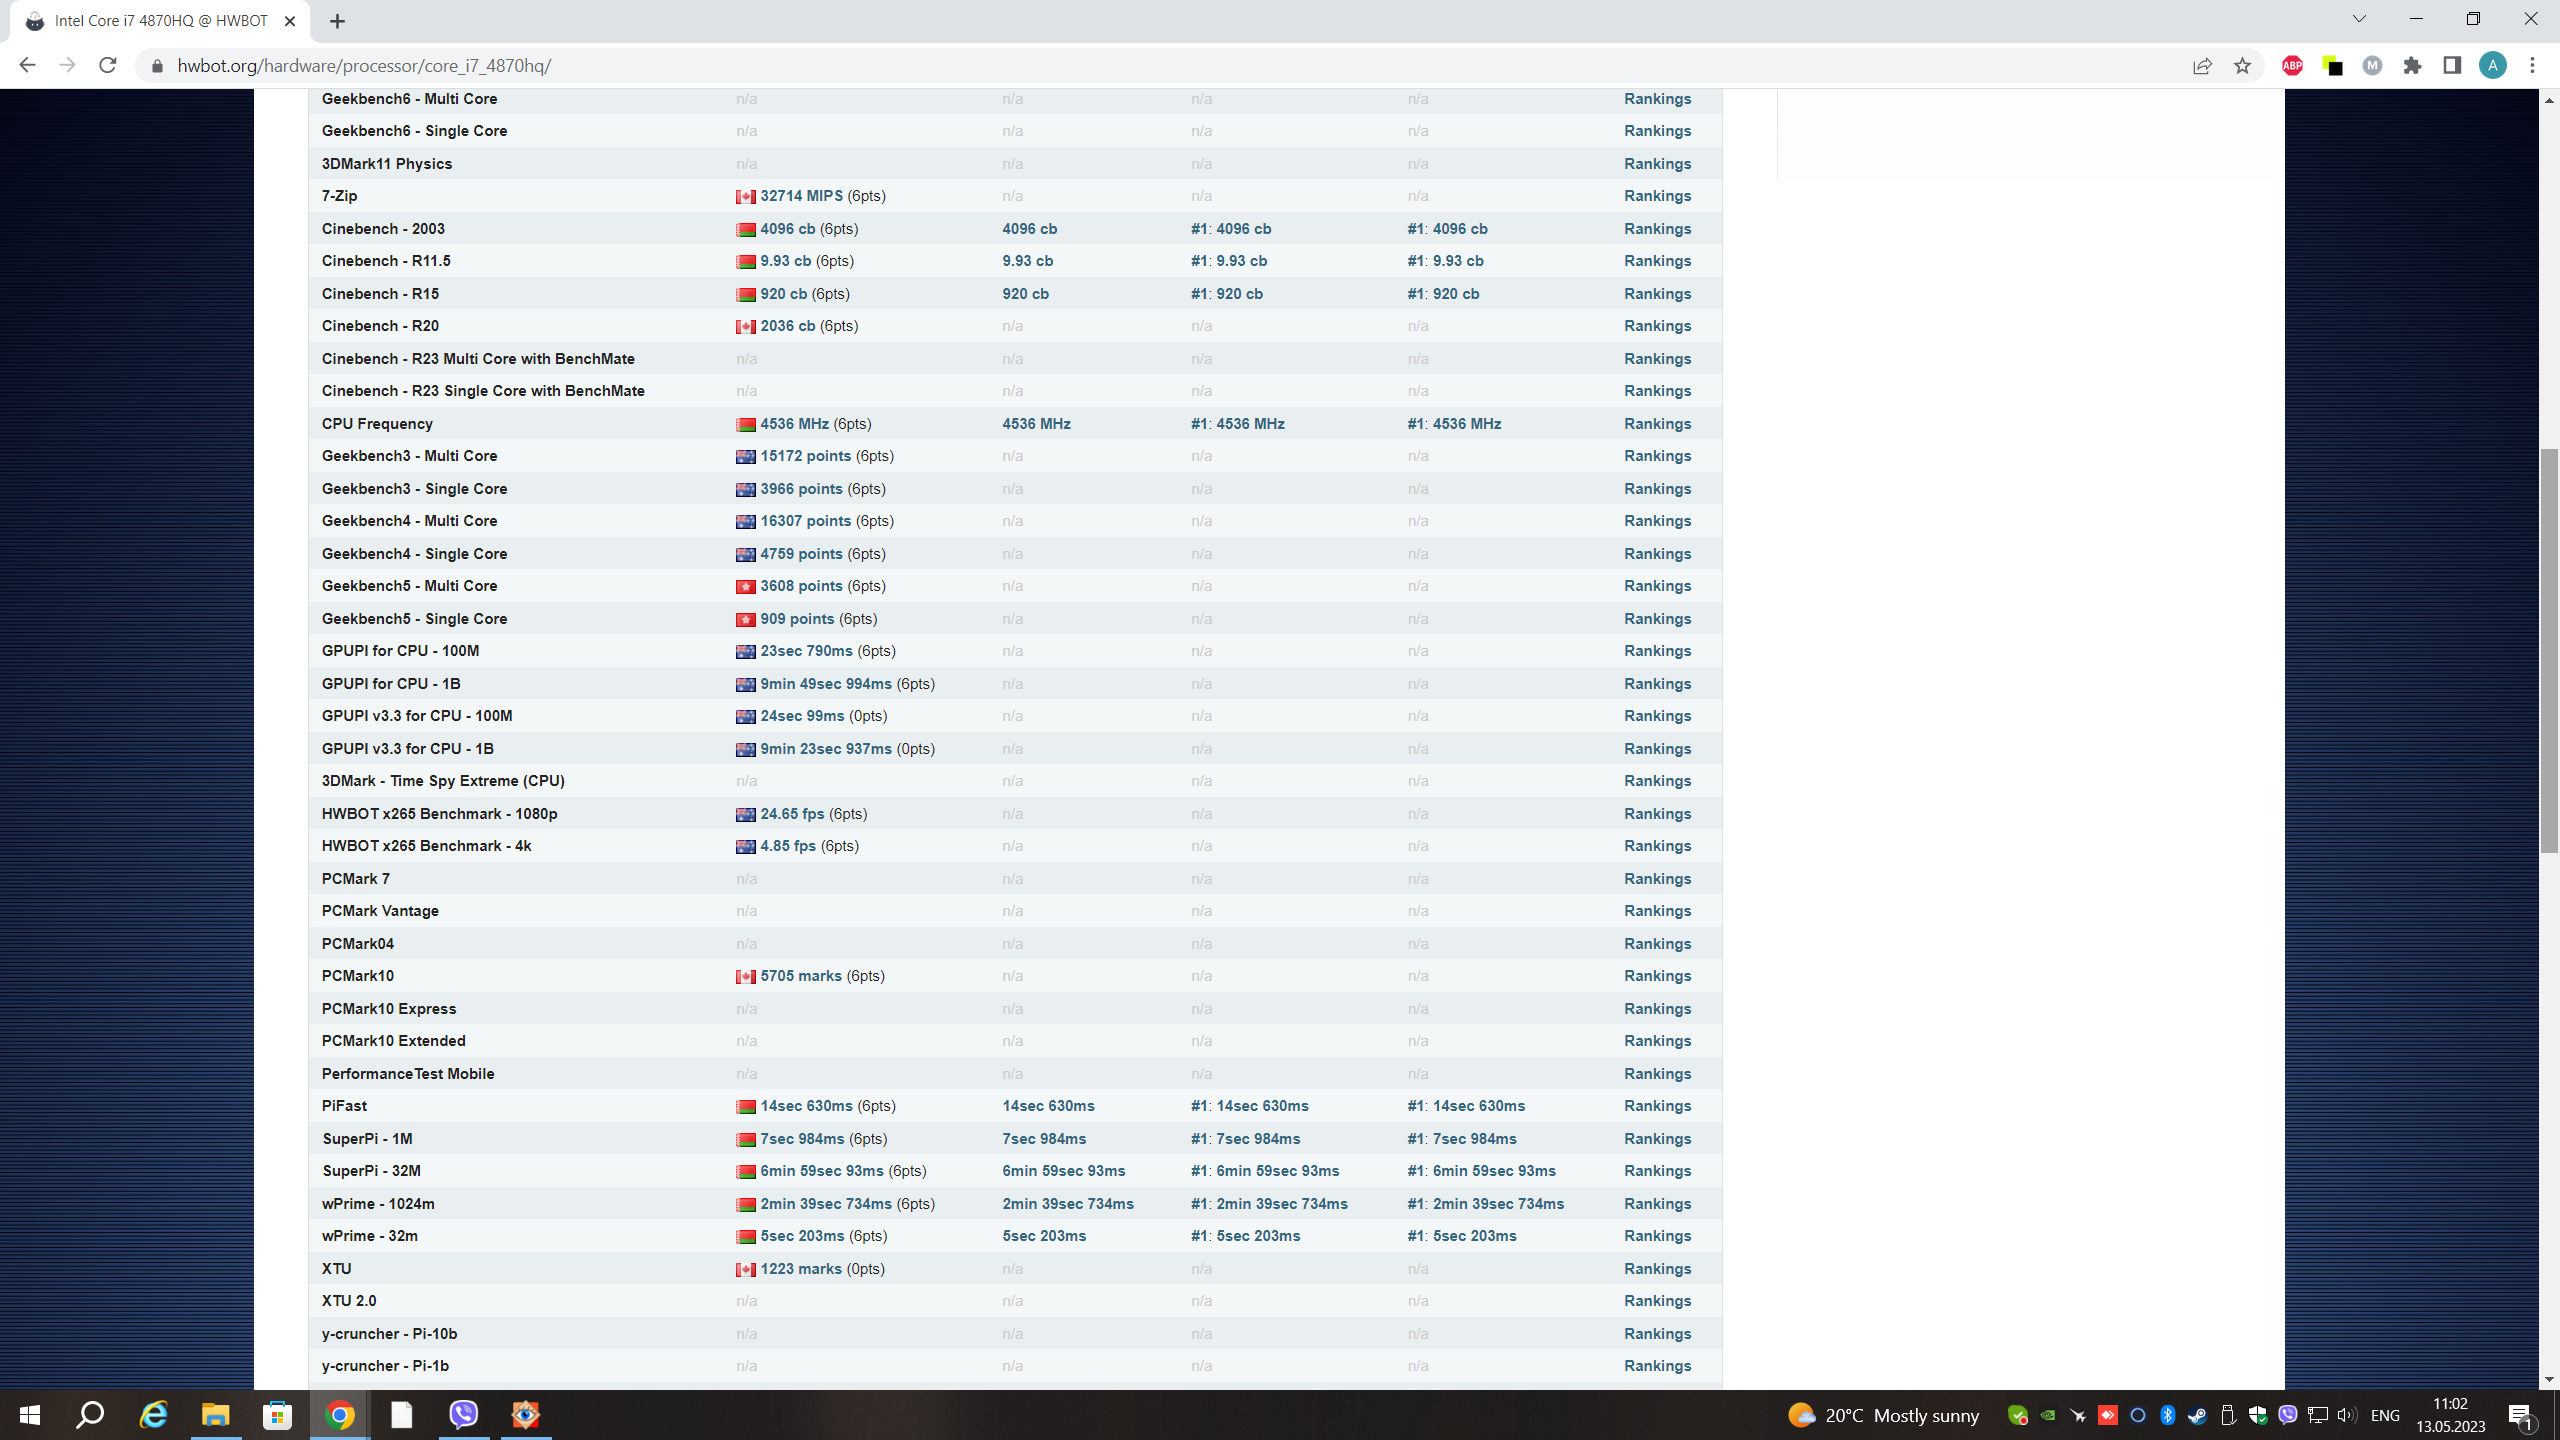
Task: Open ENG language selector in tray
Action: [2385, 1415]
